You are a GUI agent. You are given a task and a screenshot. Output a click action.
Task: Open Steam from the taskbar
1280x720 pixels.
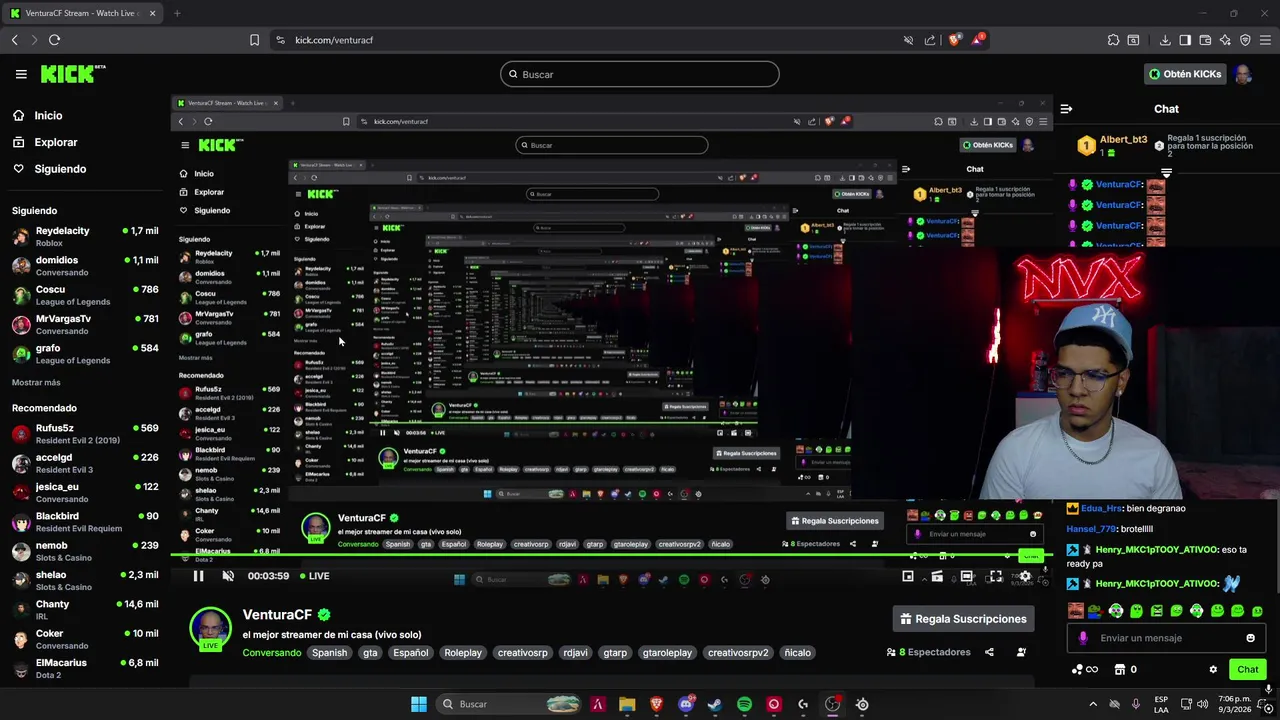click(715, 704)
